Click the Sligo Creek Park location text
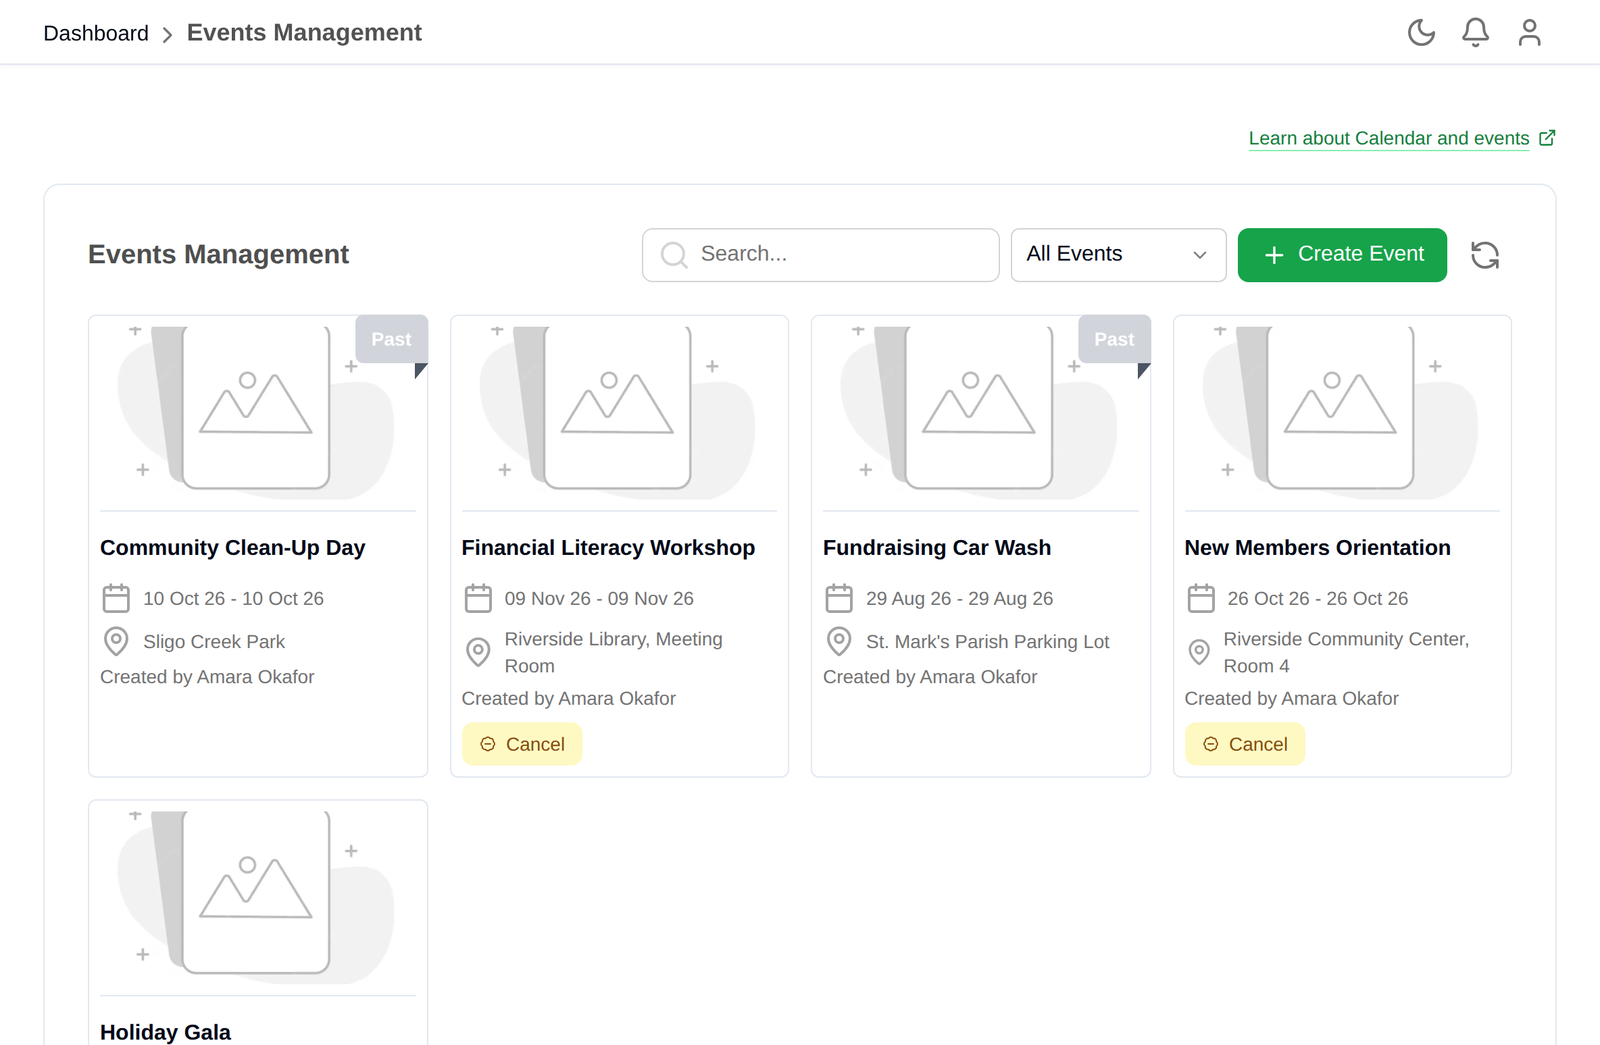Screen dimensions: 1600x1045 [x=214, y=641]
